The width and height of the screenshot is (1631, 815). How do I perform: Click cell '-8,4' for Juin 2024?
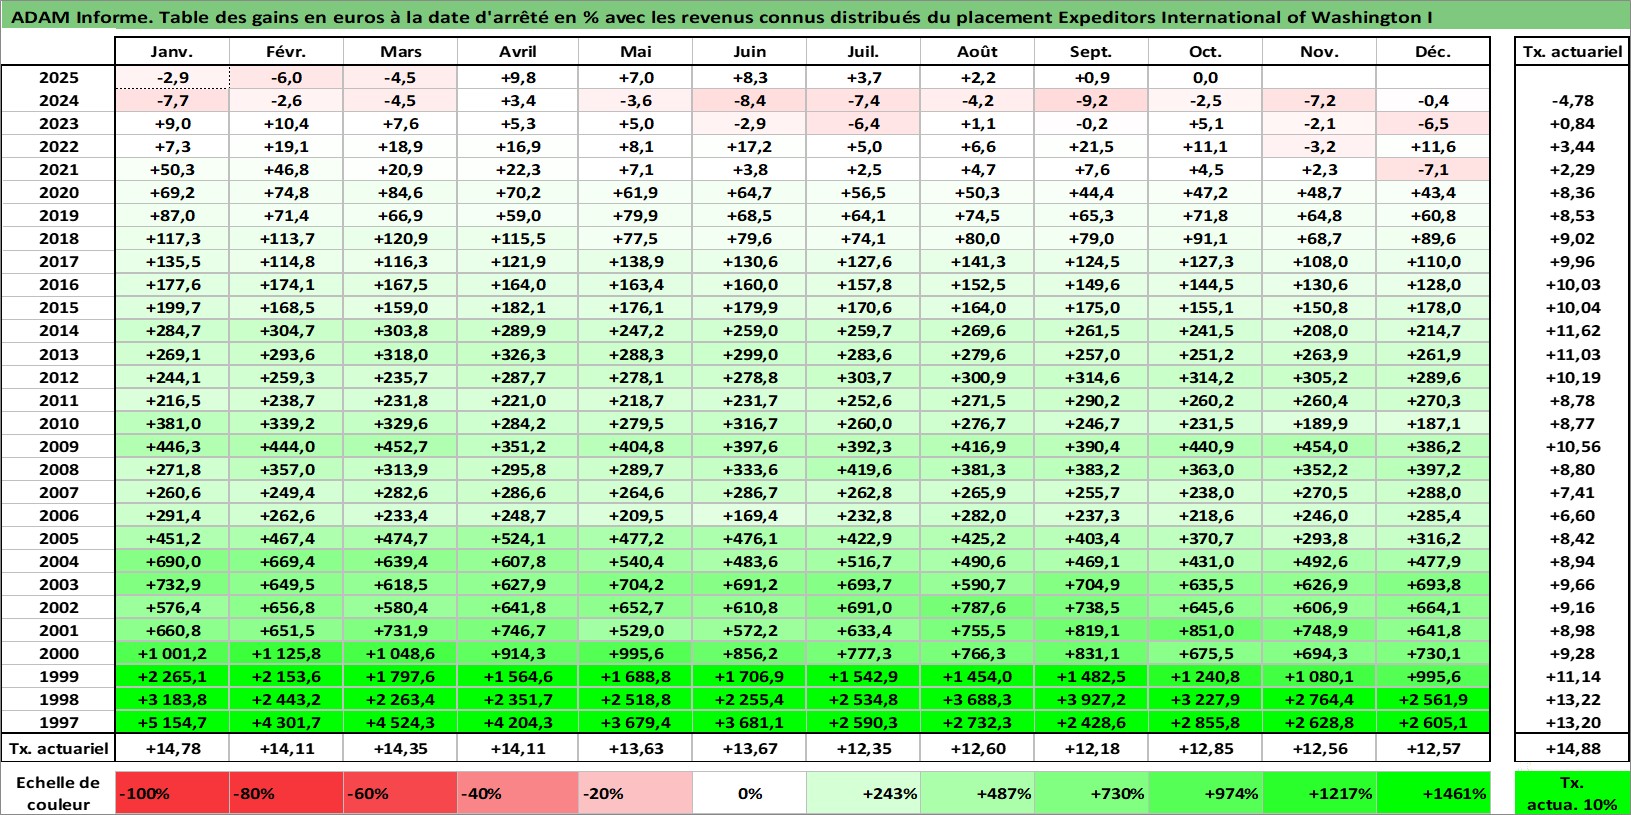tap(750, 100)
